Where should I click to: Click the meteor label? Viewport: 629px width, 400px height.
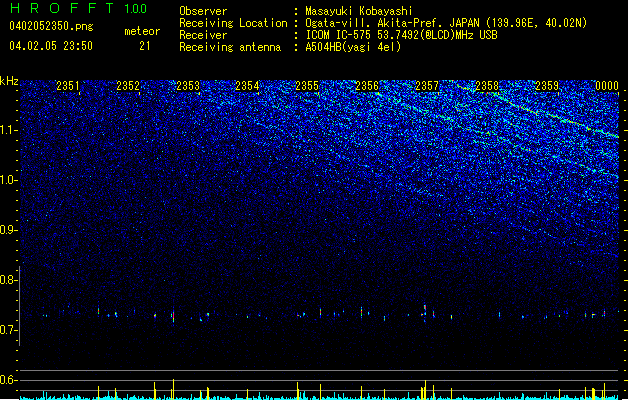coord(142,31)
